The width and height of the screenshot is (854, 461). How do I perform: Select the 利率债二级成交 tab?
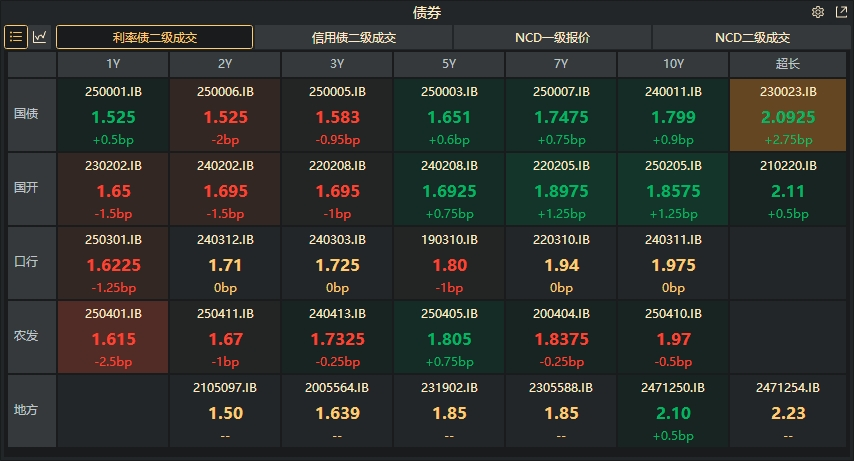point(154,37)
